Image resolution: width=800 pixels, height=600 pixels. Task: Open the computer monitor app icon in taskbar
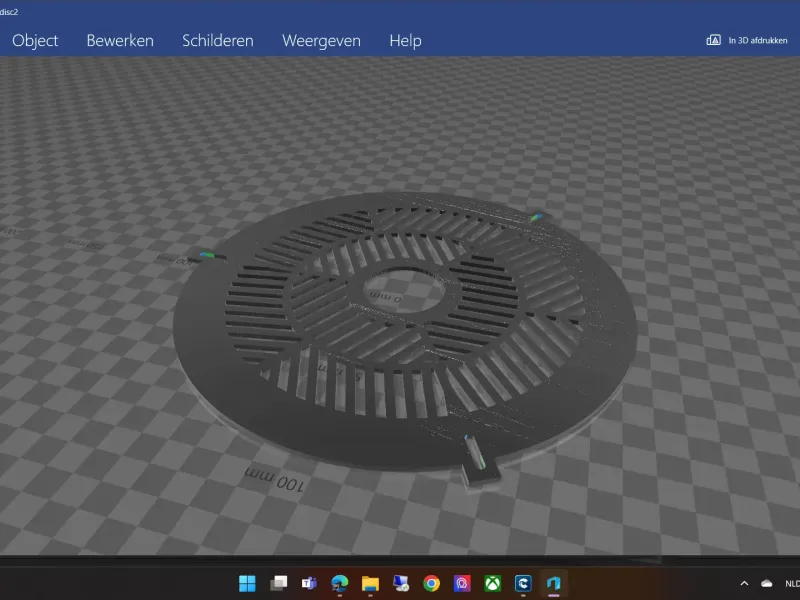pos(401,583)
